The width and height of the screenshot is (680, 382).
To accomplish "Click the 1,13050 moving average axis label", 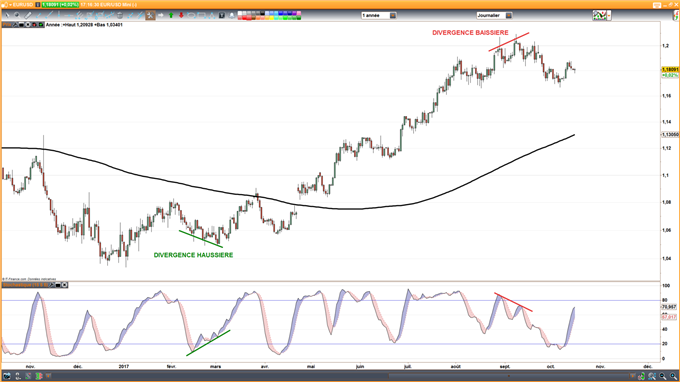I will coord(670,135).
